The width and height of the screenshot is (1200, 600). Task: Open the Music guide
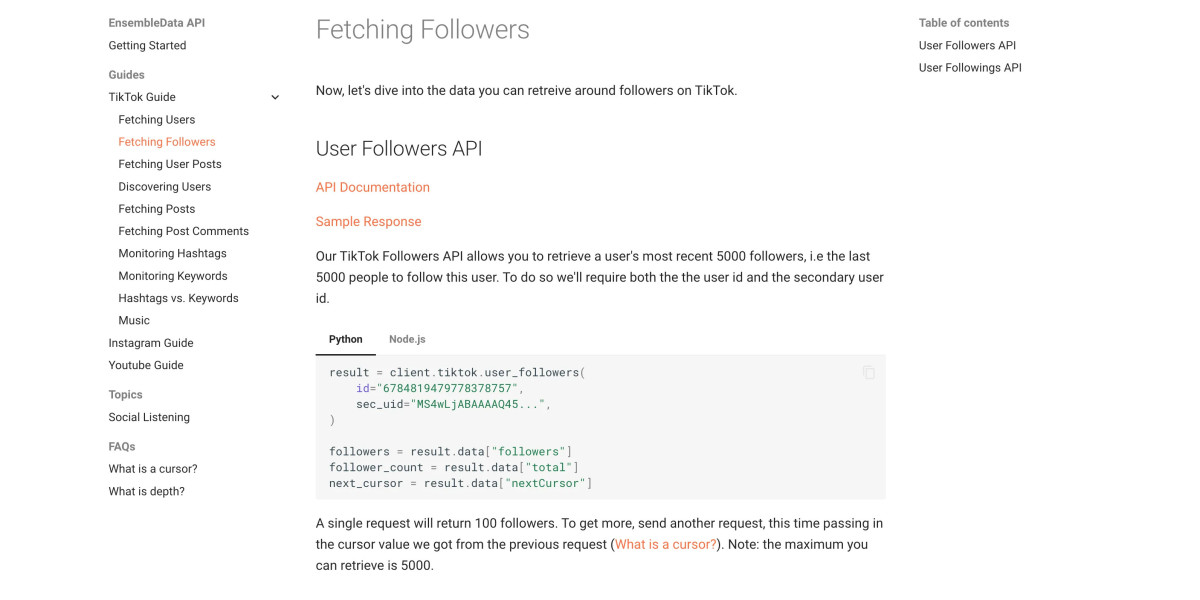click(133, 319)
